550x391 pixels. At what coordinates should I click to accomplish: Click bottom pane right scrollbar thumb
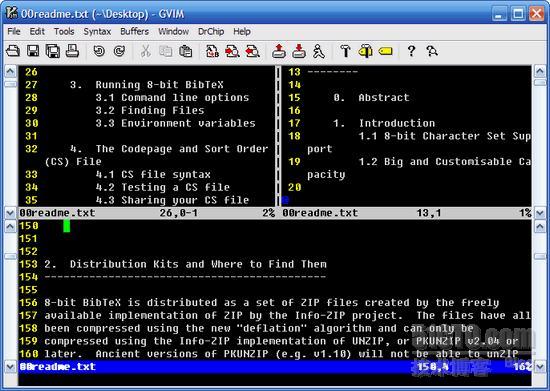pyautogui.click(x=540, y=257)
